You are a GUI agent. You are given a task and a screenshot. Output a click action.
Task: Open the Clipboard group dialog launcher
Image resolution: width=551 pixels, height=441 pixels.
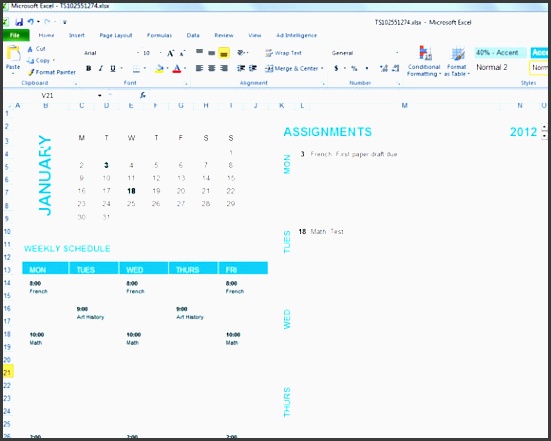point(75,83)
